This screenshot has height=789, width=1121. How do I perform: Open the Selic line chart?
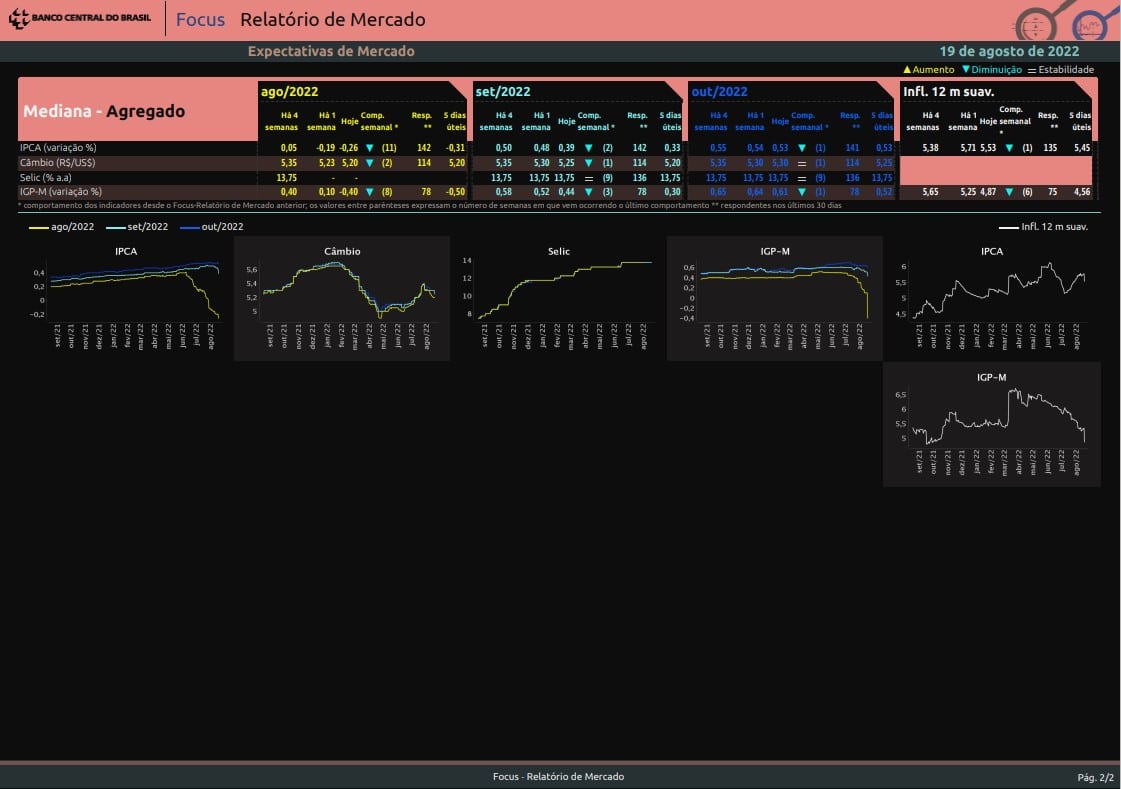[x=558, y=297]
